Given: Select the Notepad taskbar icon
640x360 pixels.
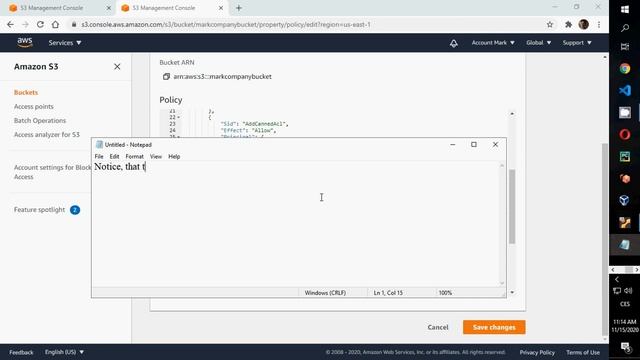Looking at the screenshot, I should click(624, 244).
